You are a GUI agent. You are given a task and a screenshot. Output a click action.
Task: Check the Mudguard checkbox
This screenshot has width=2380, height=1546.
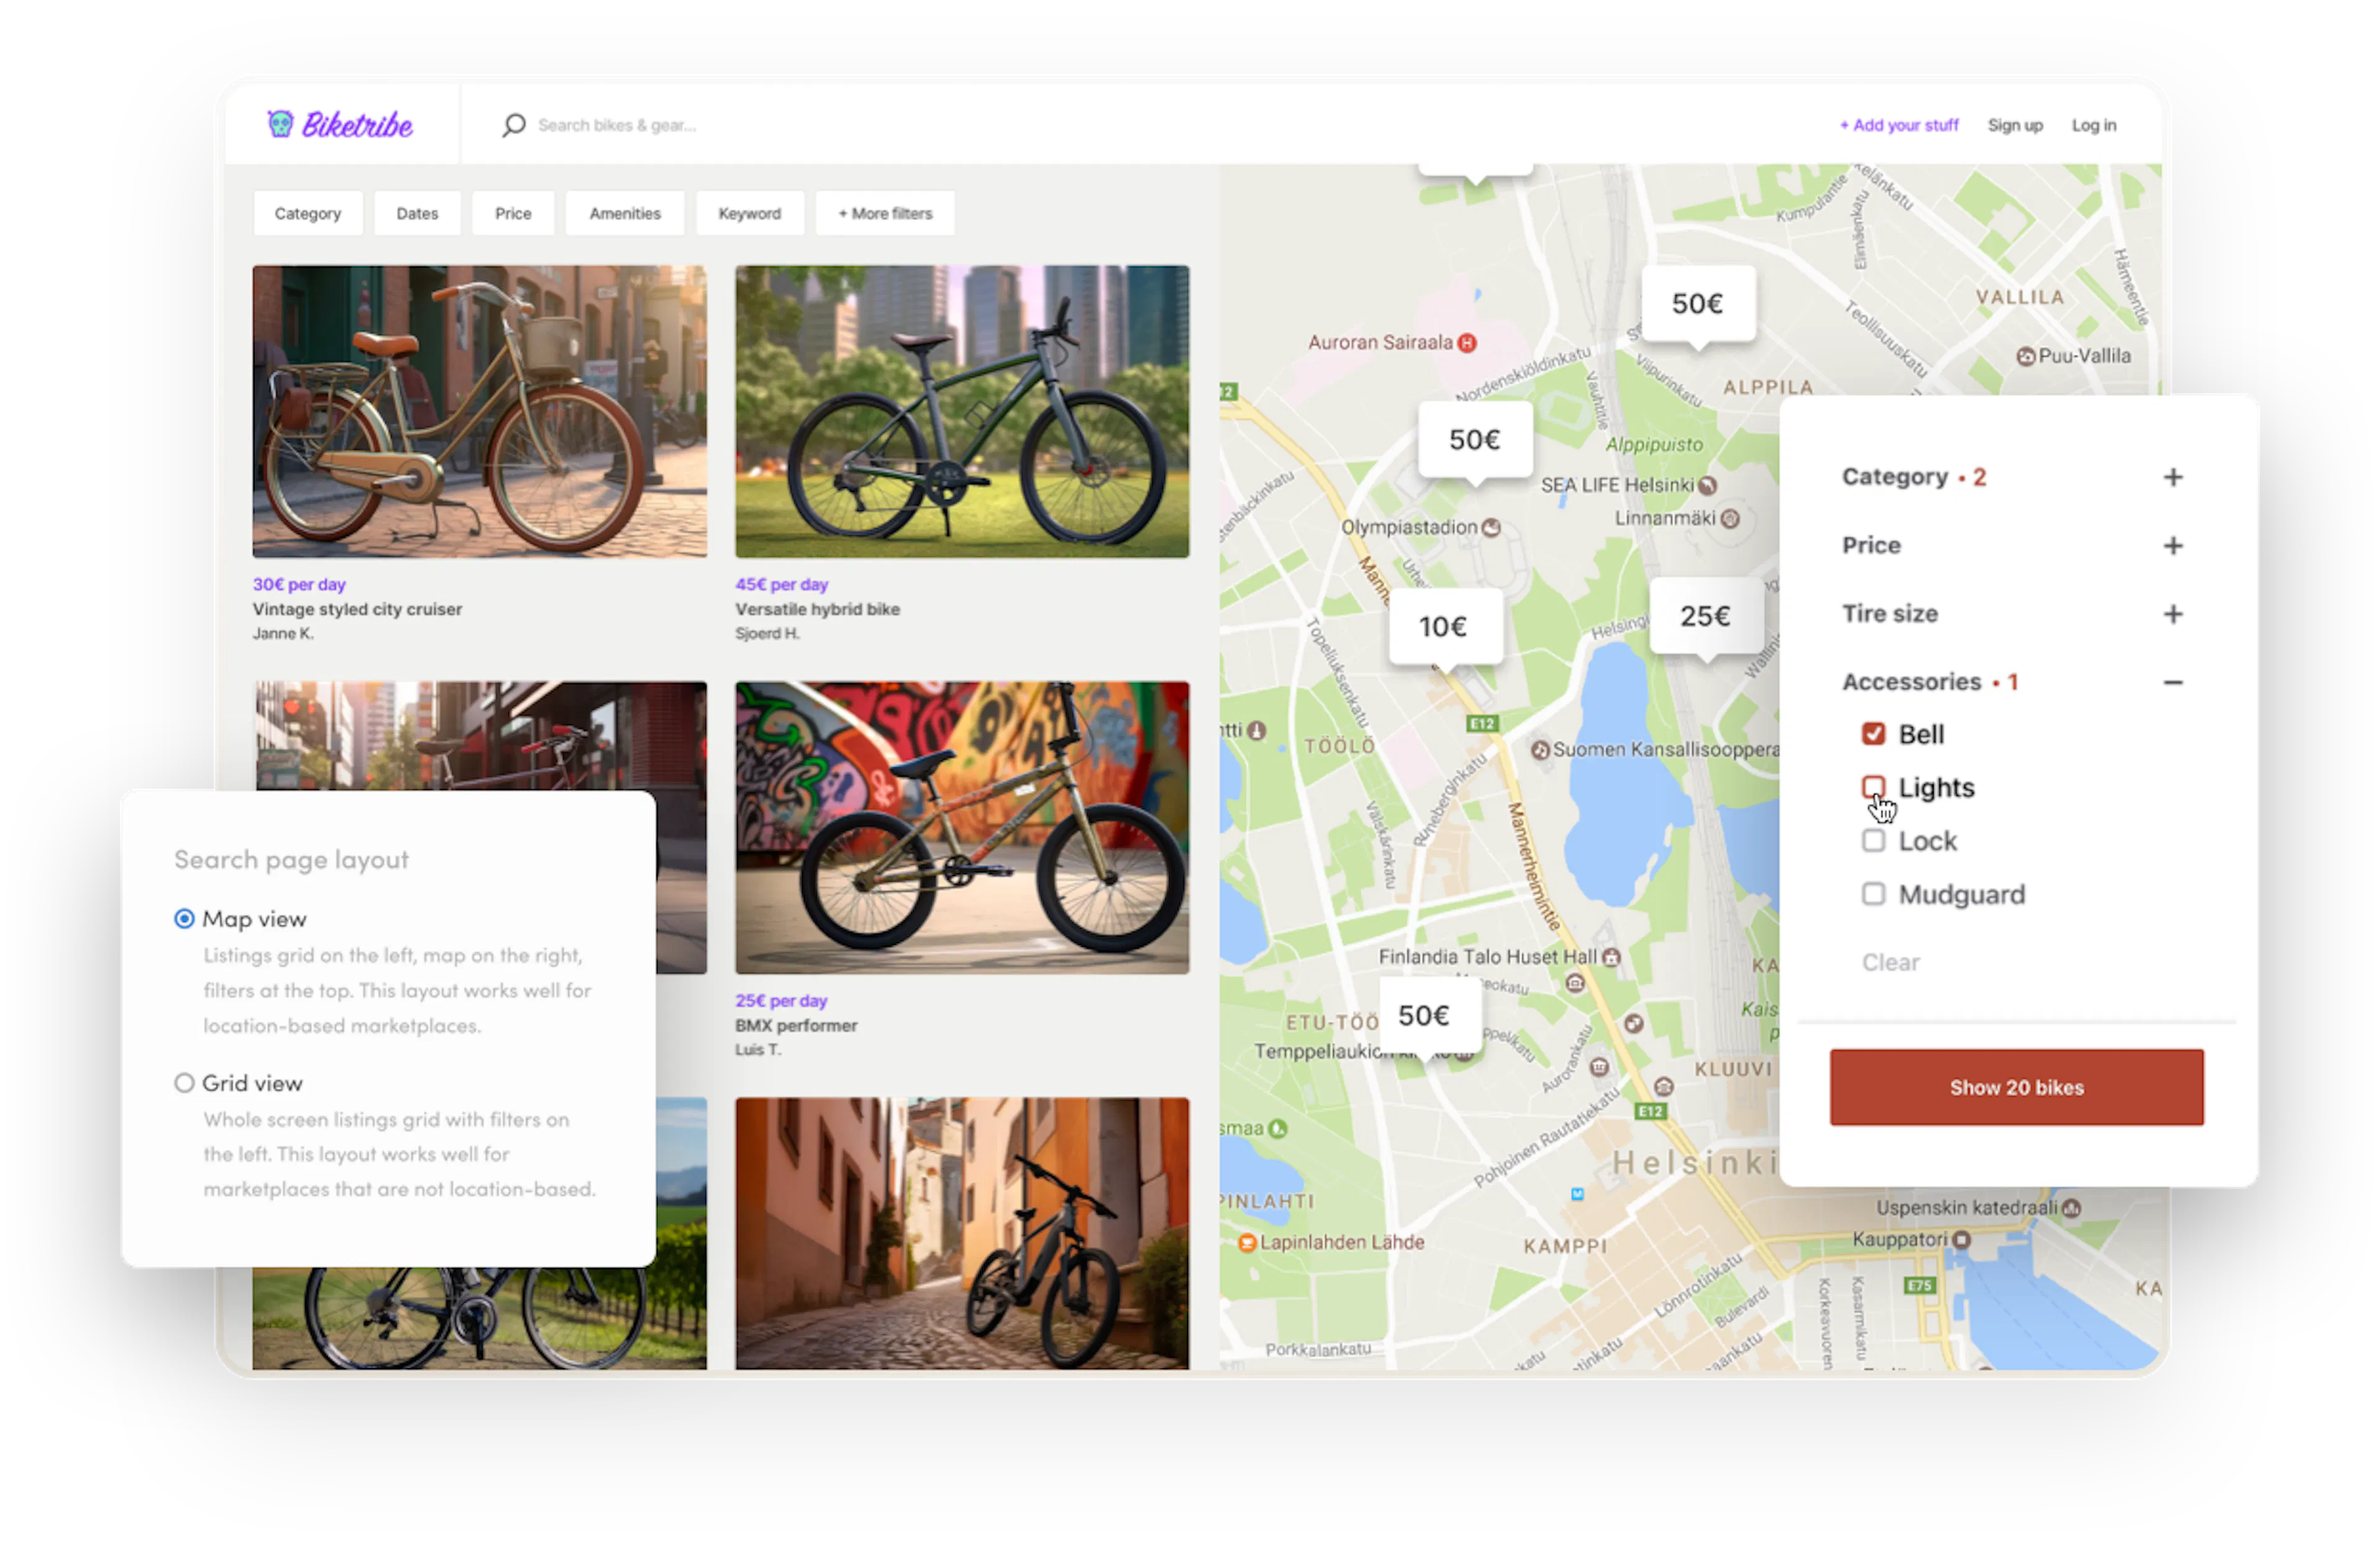(x=1873, y=894)
